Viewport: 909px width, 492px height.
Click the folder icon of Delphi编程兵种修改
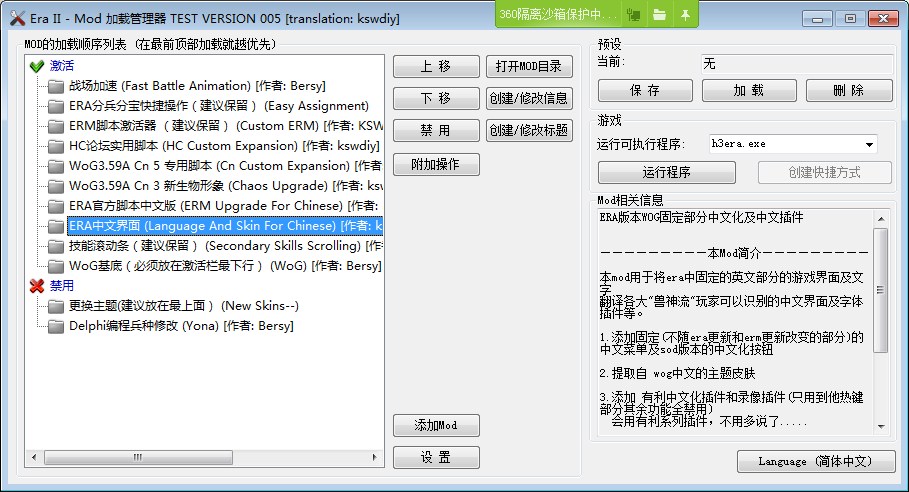click(56, 326)
